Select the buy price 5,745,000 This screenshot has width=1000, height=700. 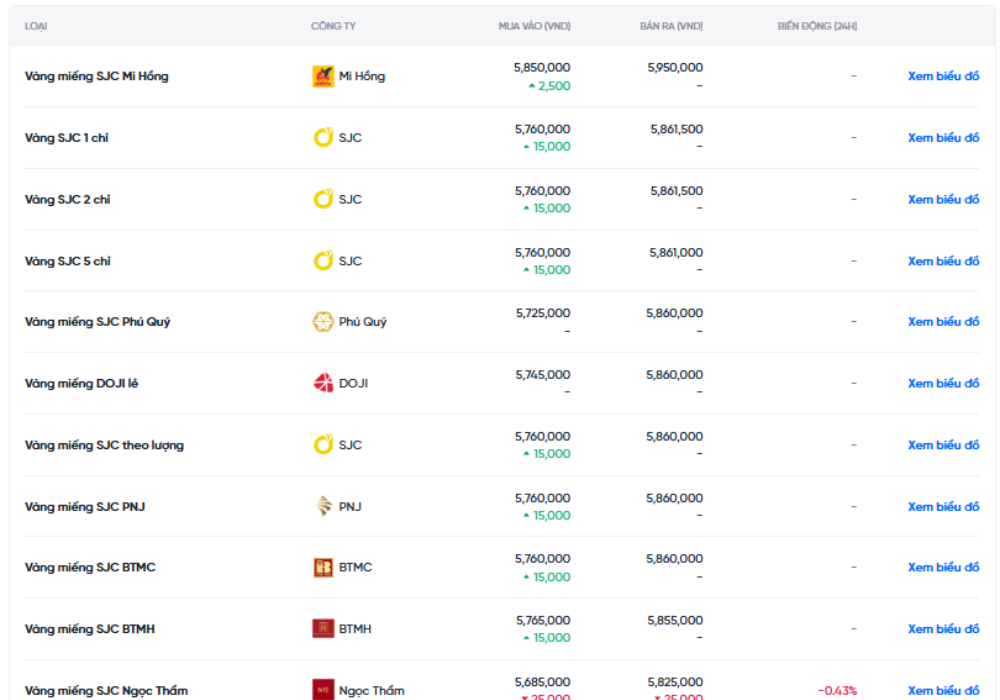point(543,375)
